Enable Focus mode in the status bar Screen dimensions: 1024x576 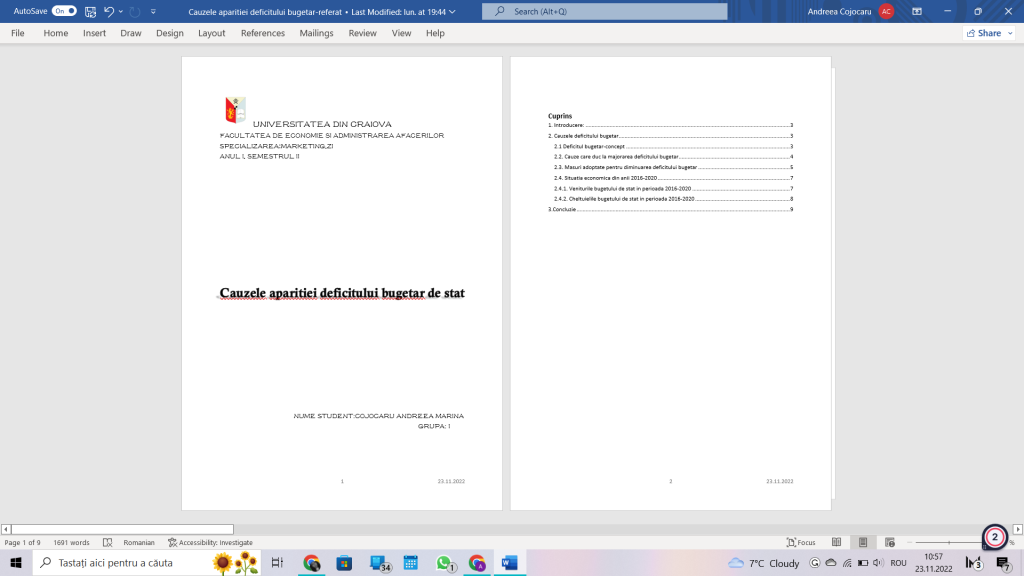click(801, 542)
